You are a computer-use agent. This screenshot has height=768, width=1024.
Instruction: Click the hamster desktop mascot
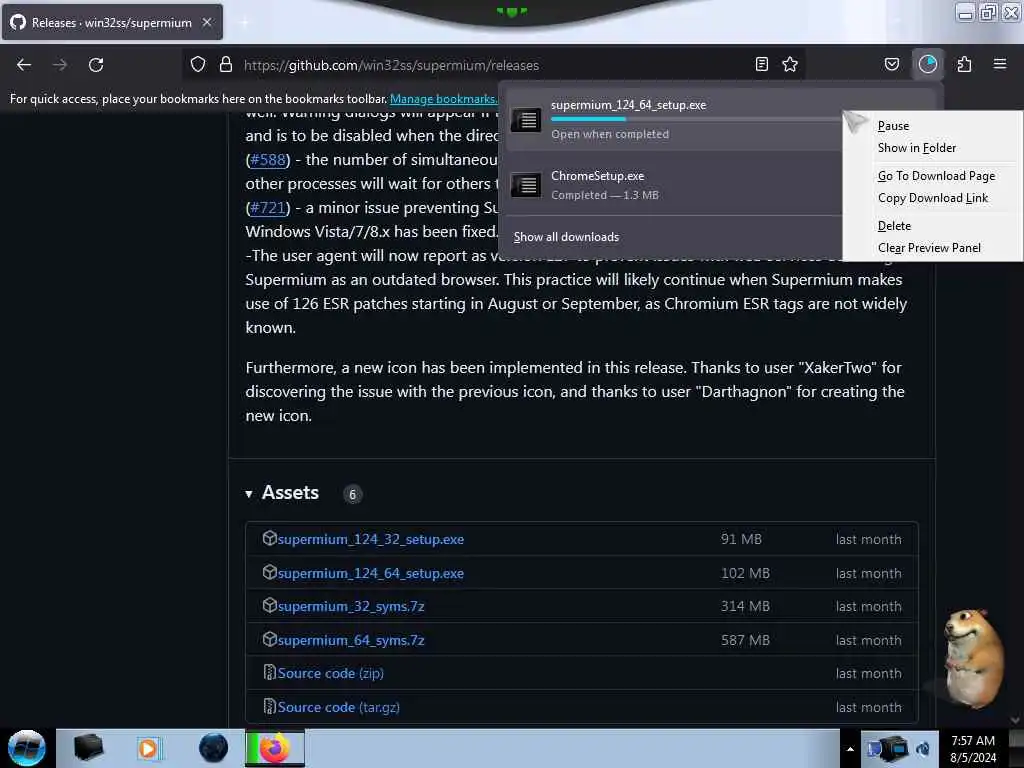pyautogui.click(x=973, y=658)
